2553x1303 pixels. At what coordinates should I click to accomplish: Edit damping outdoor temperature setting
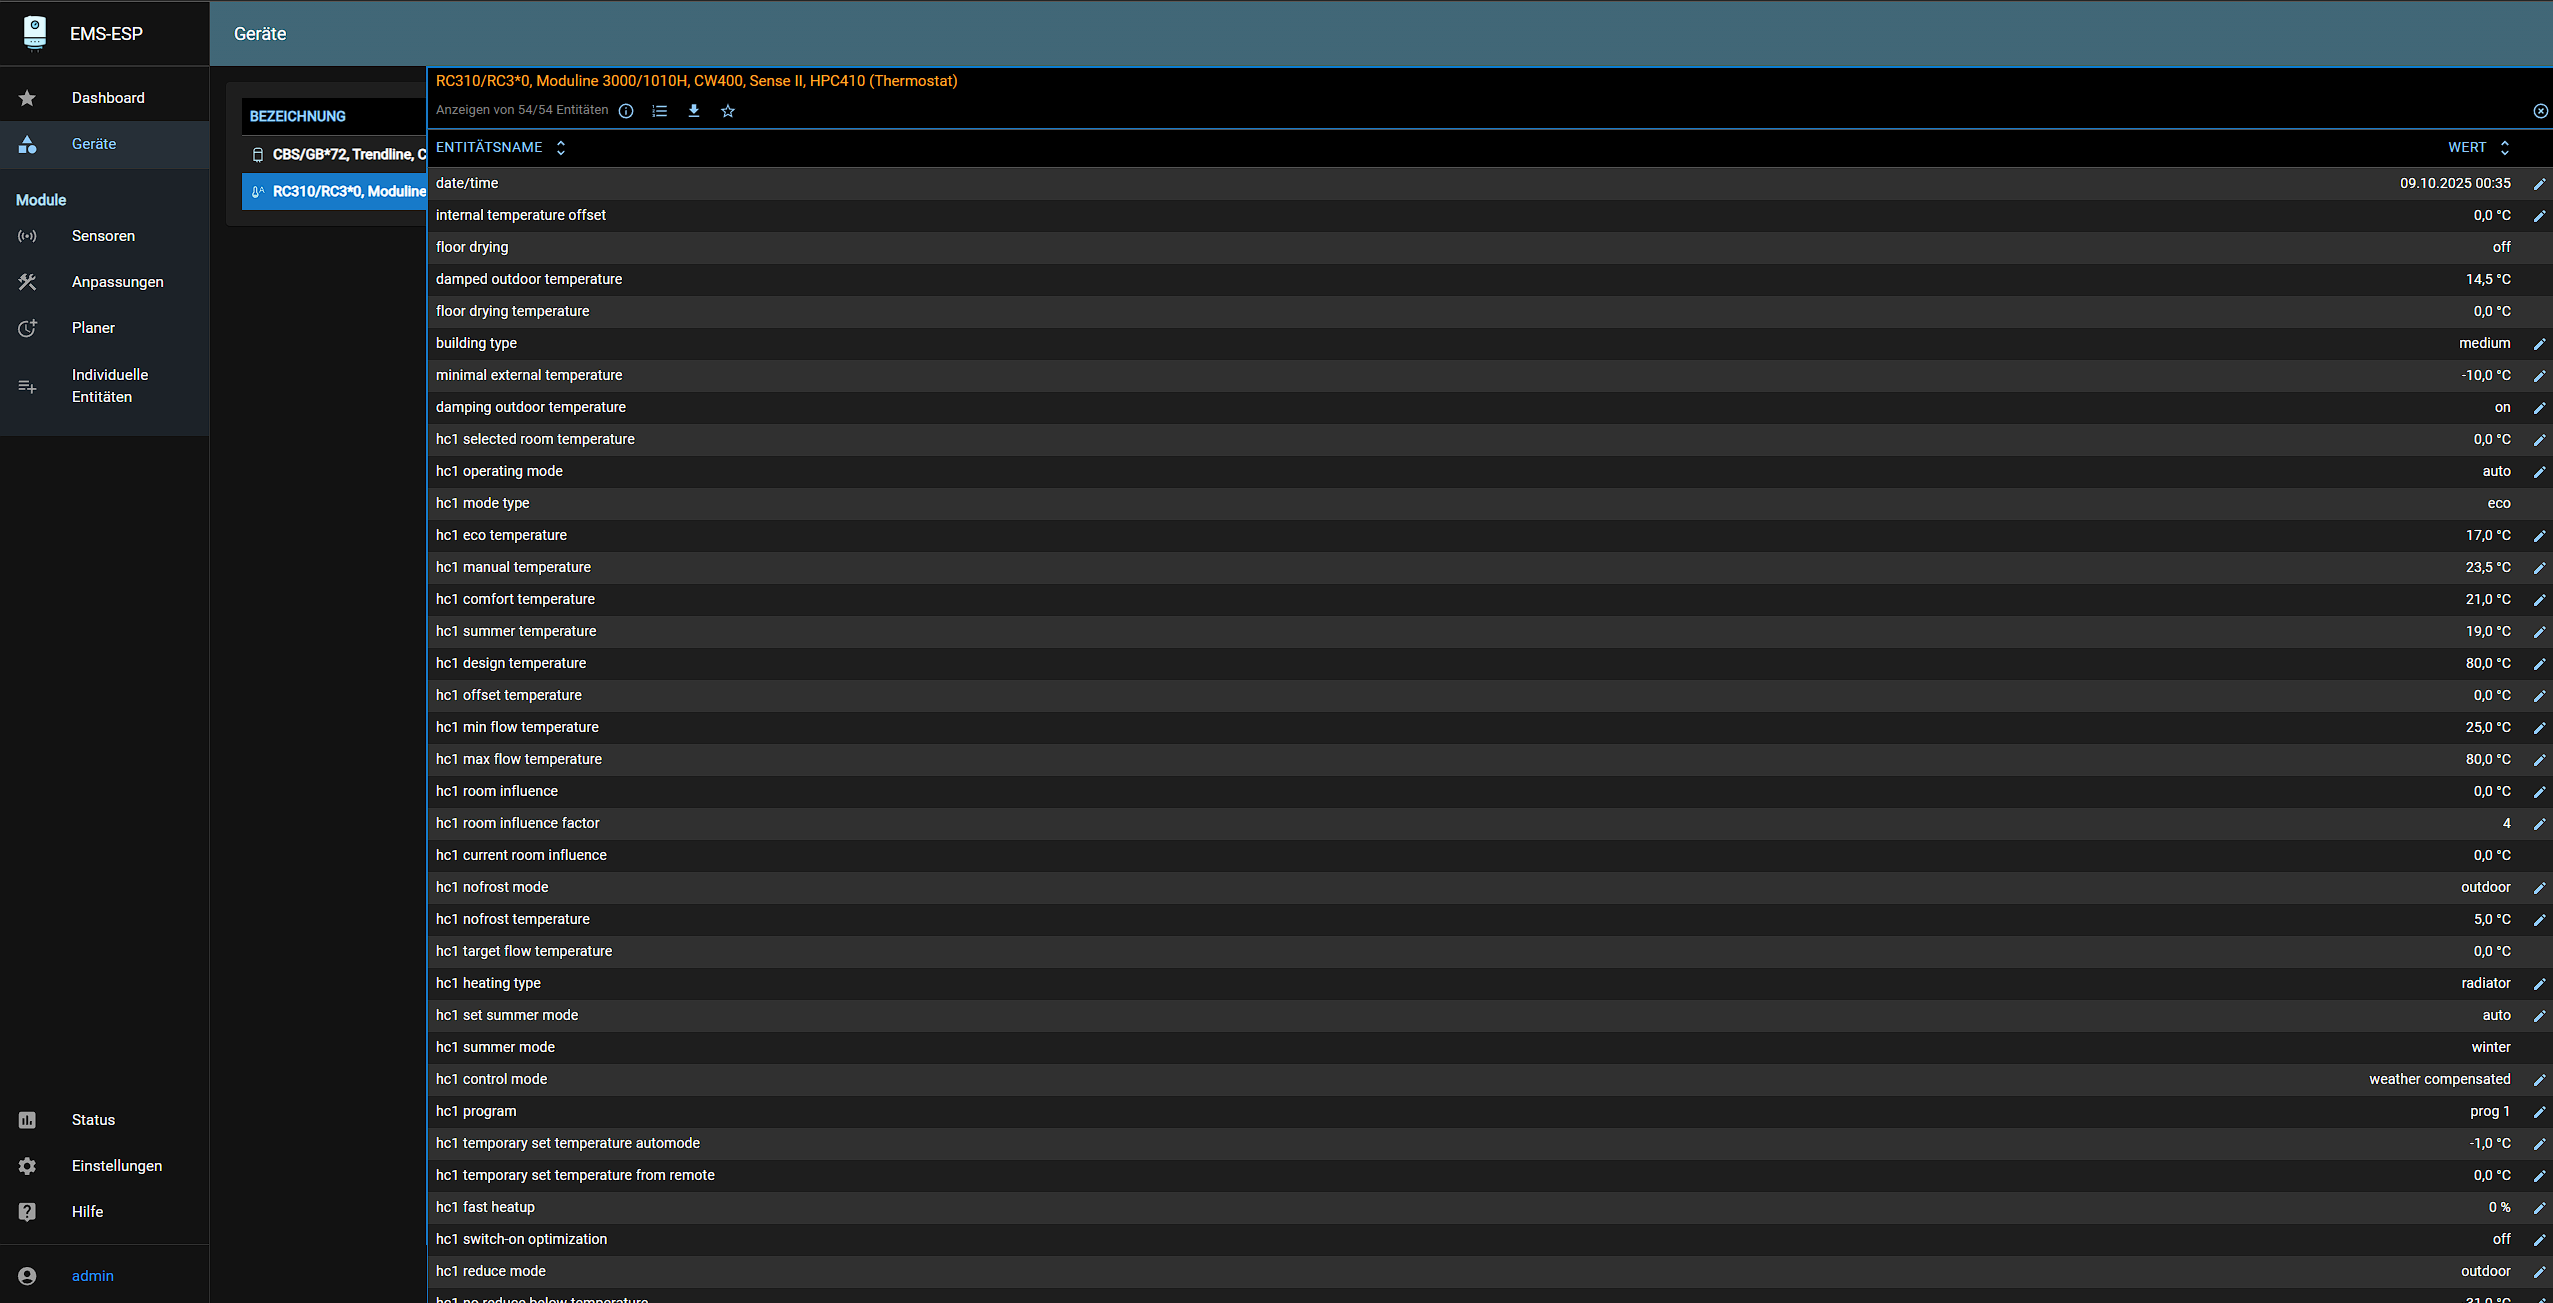[x=2539, y=408]
